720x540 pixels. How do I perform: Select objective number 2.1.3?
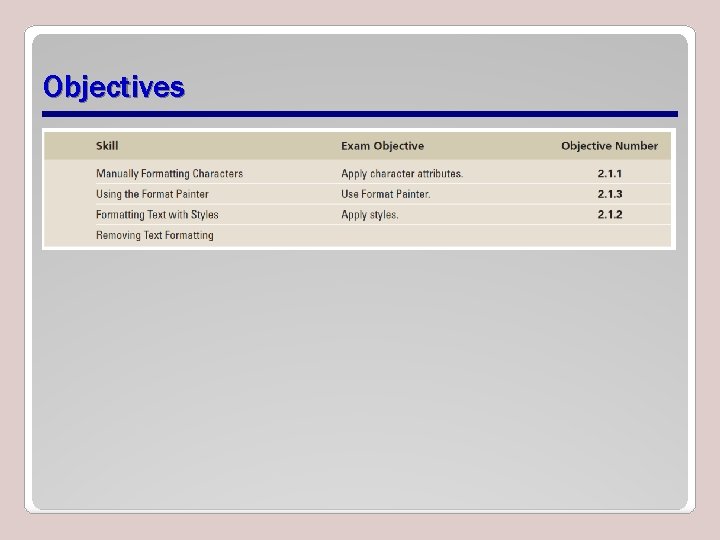pyautogui.click(x=610, y=194)
